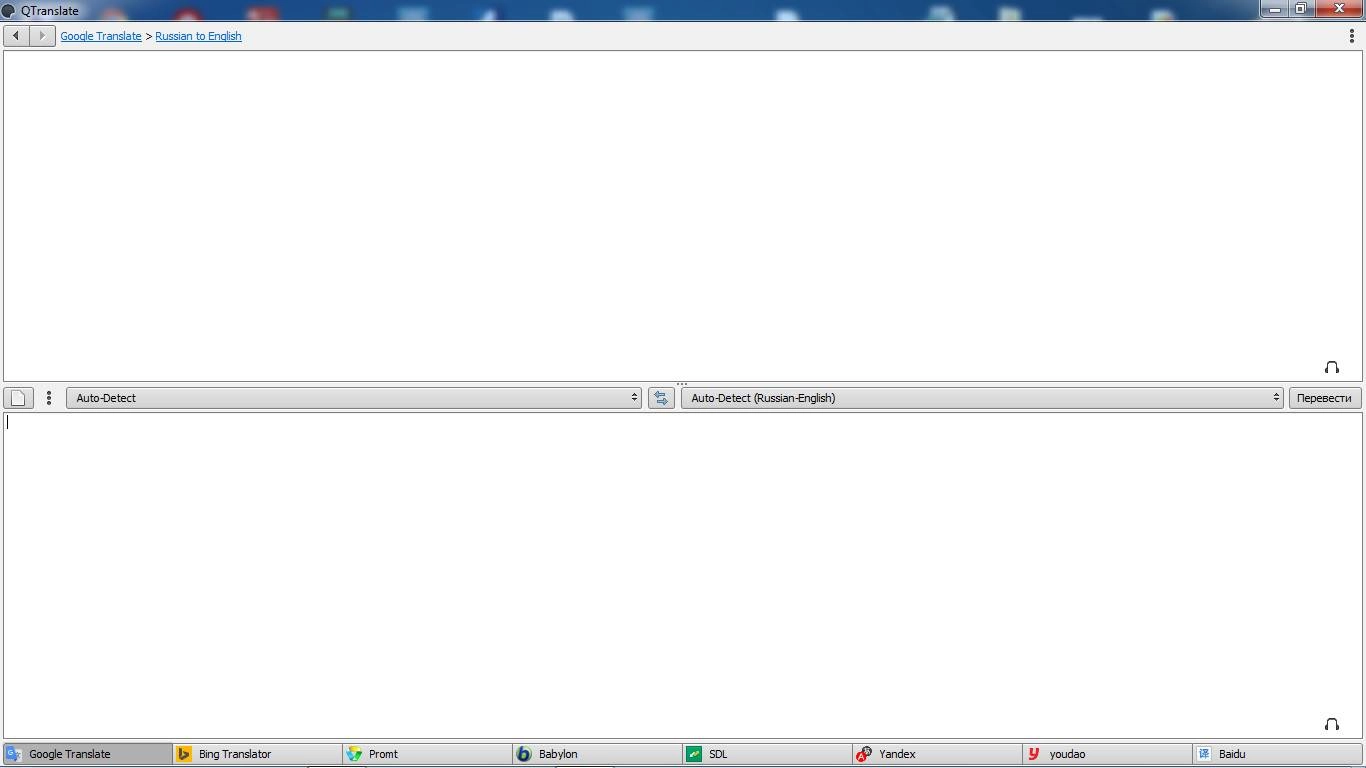Clear text with the blank page icon
Image resolution: width=1366 pixels, height=768 pixels.
click(18, 398)
